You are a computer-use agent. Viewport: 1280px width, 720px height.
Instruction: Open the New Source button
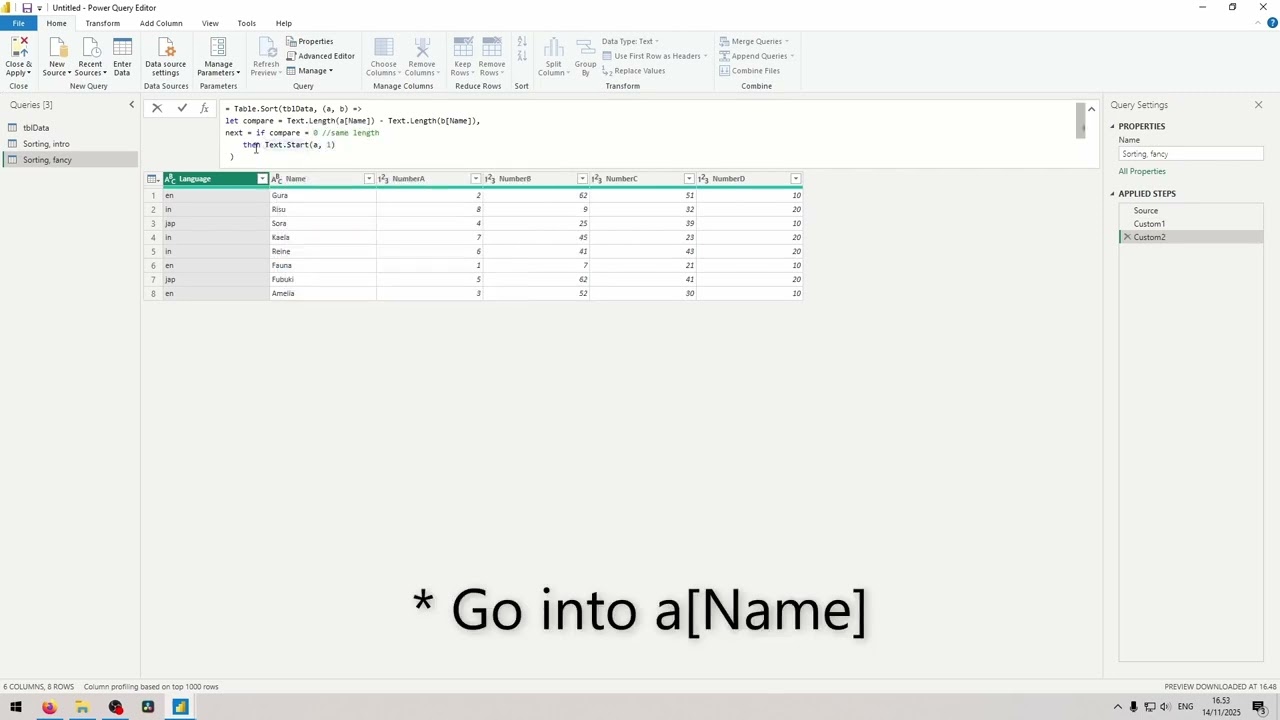pos(57,57)
